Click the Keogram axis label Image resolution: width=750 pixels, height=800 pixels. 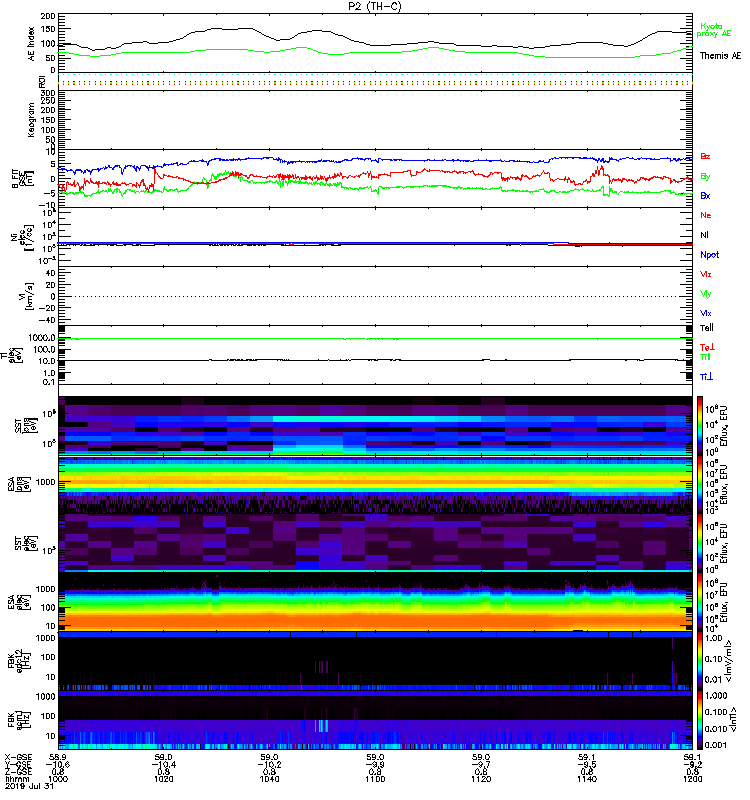click(32, 119)
